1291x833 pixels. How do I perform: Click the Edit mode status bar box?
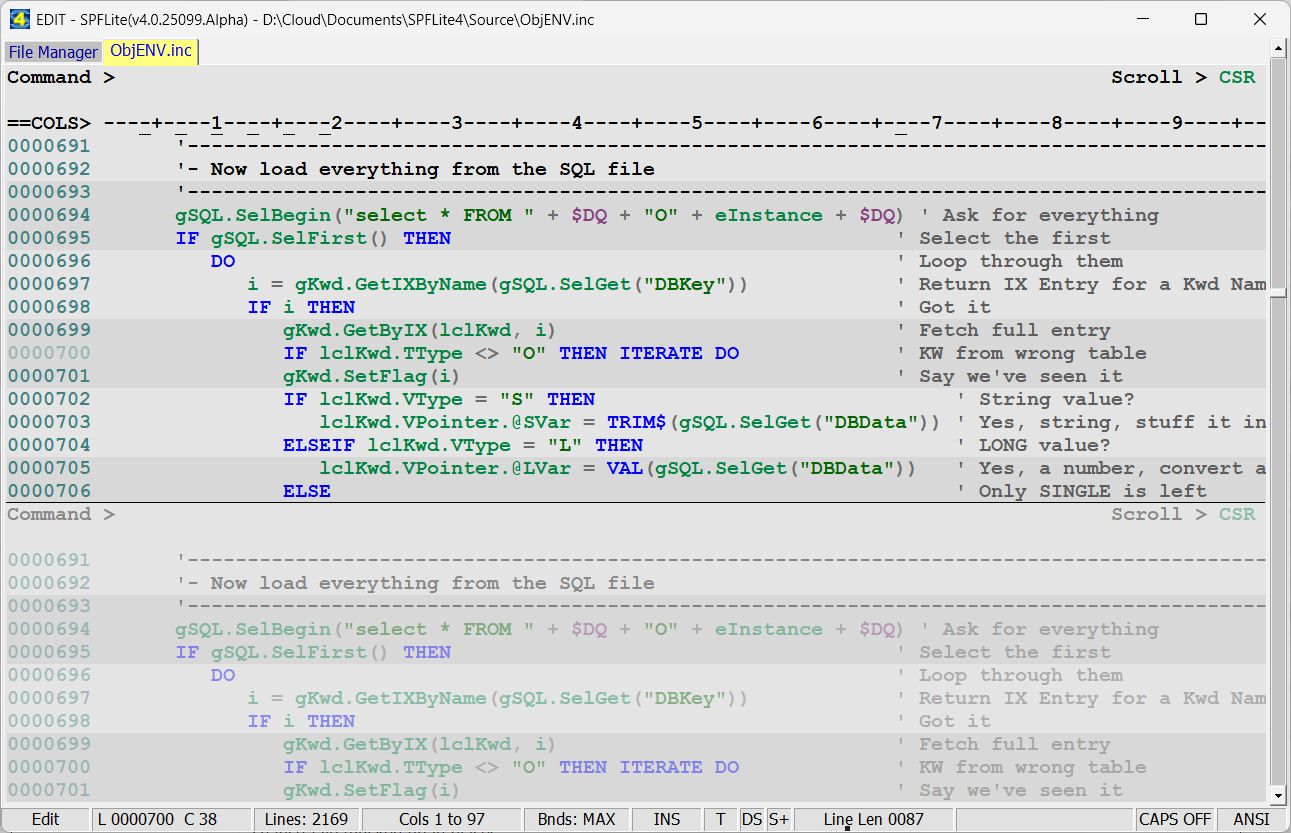click(46, 819)
